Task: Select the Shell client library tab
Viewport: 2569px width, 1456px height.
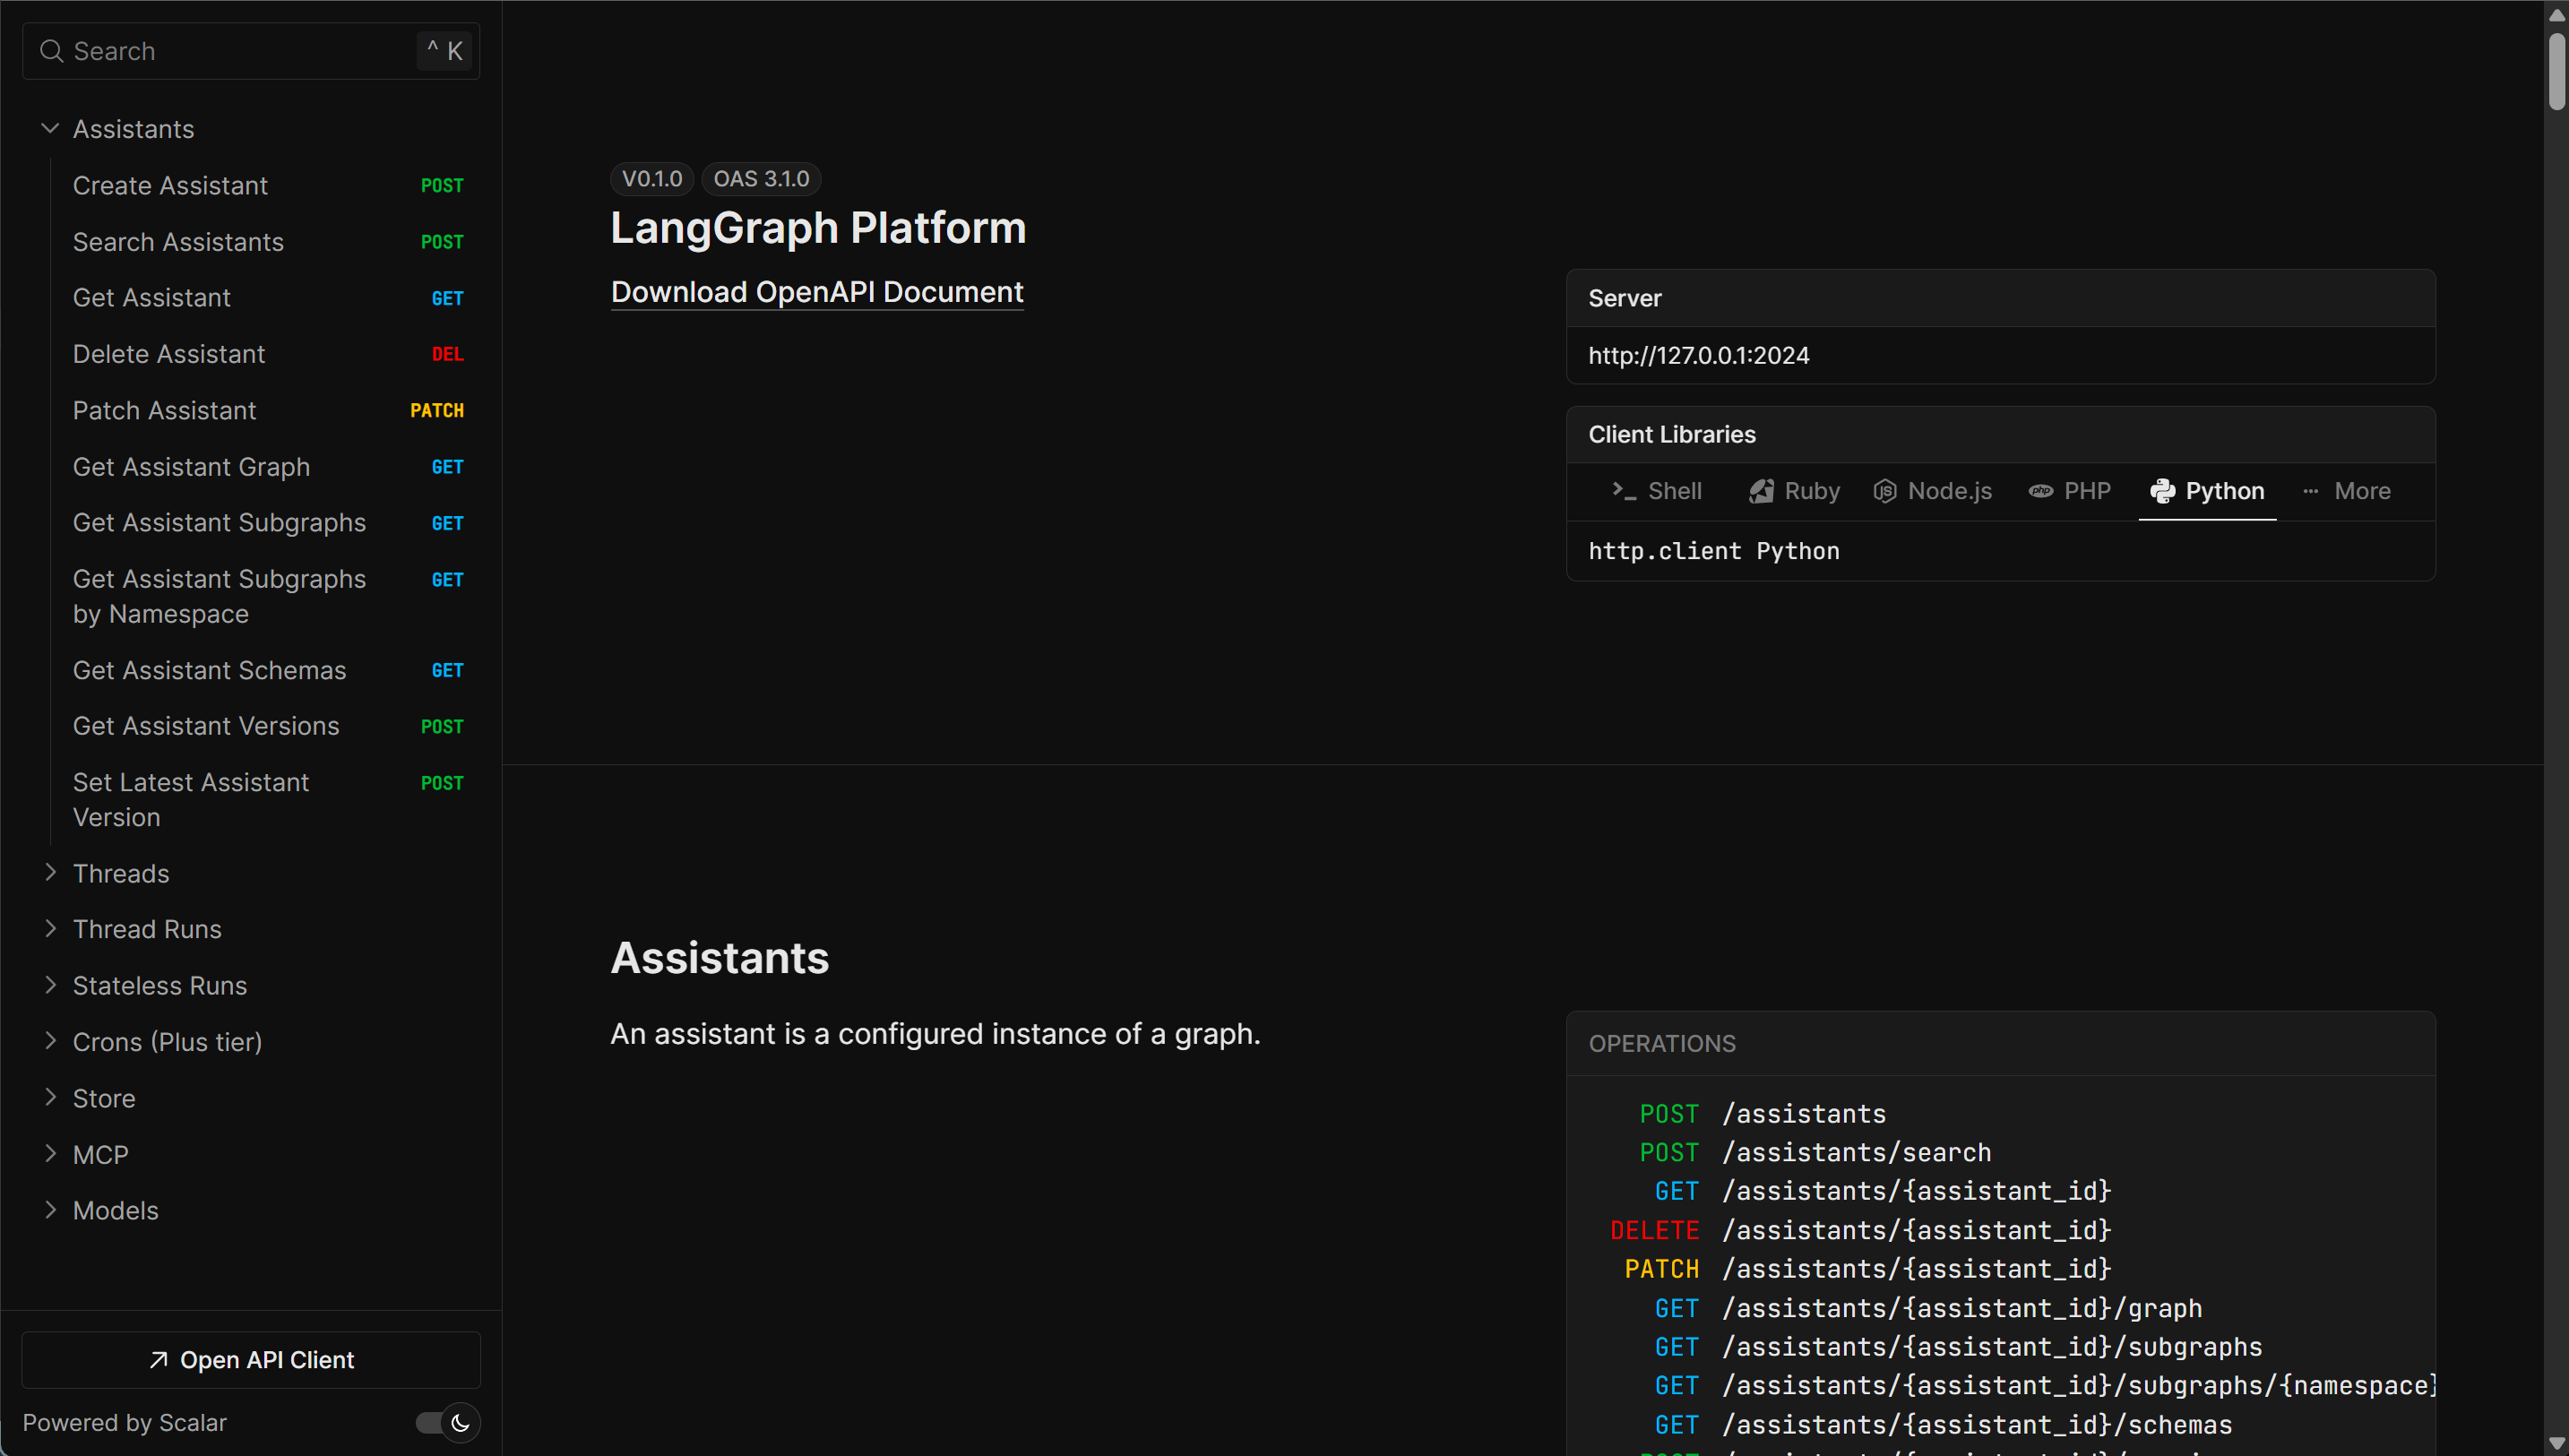Action: 1656,491
